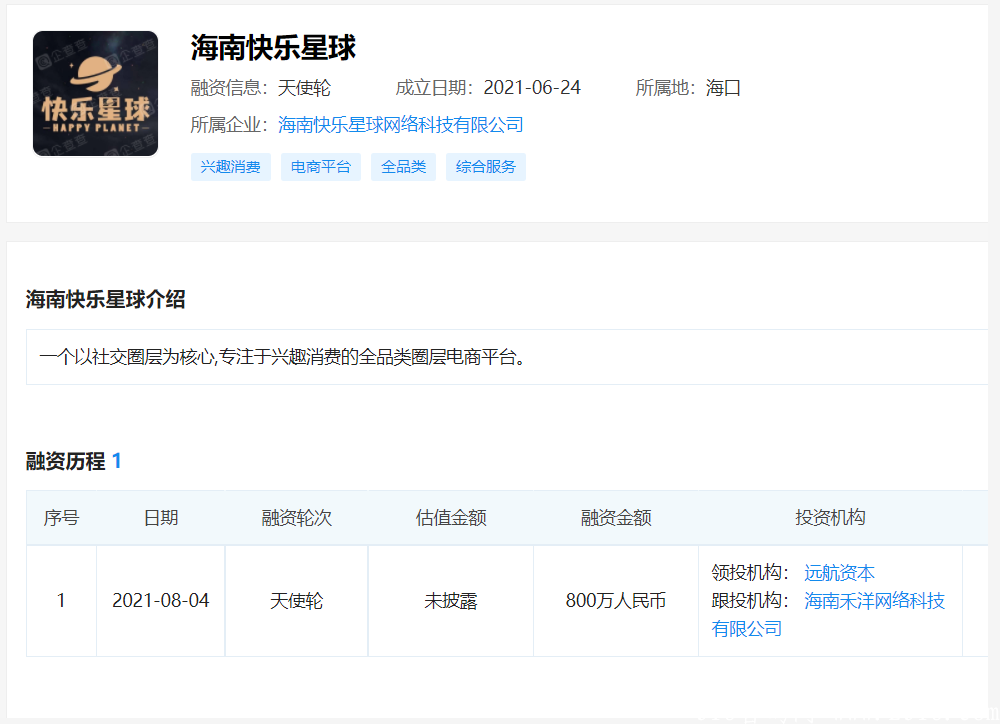Click the 投资机构 column header
The width and height of the screenshot is (1000, 724).
point(830,518)
